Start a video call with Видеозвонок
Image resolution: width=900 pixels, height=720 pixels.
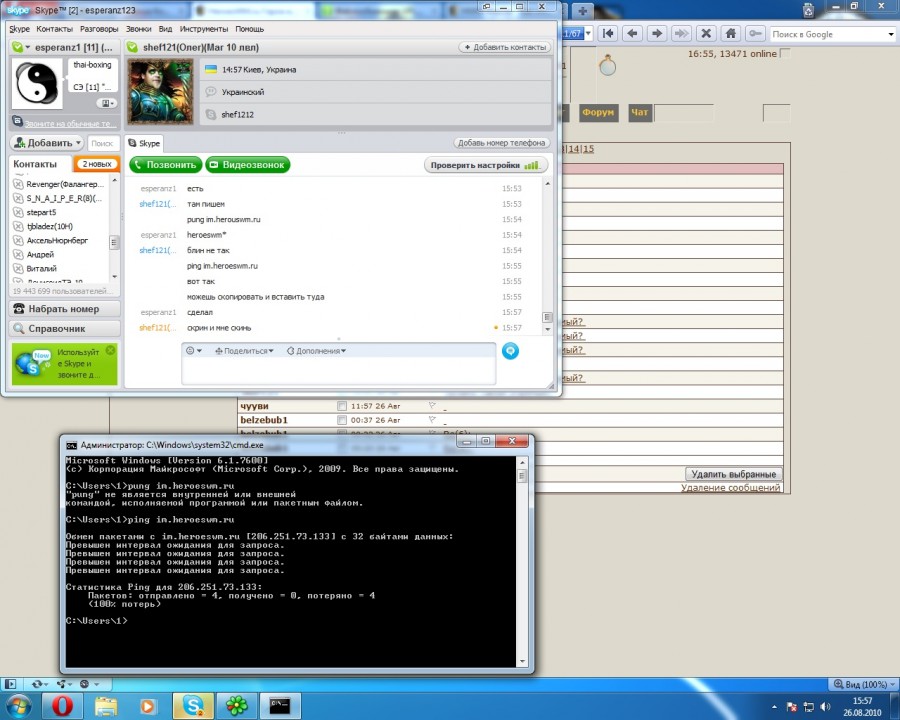(x=248, y=165)
